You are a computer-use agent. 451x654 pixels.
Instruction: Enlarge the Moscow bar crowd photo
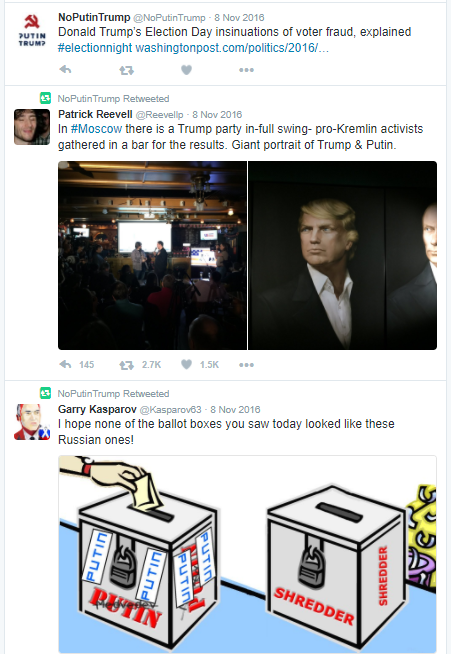pyautogui.click(x=152, y=255)
